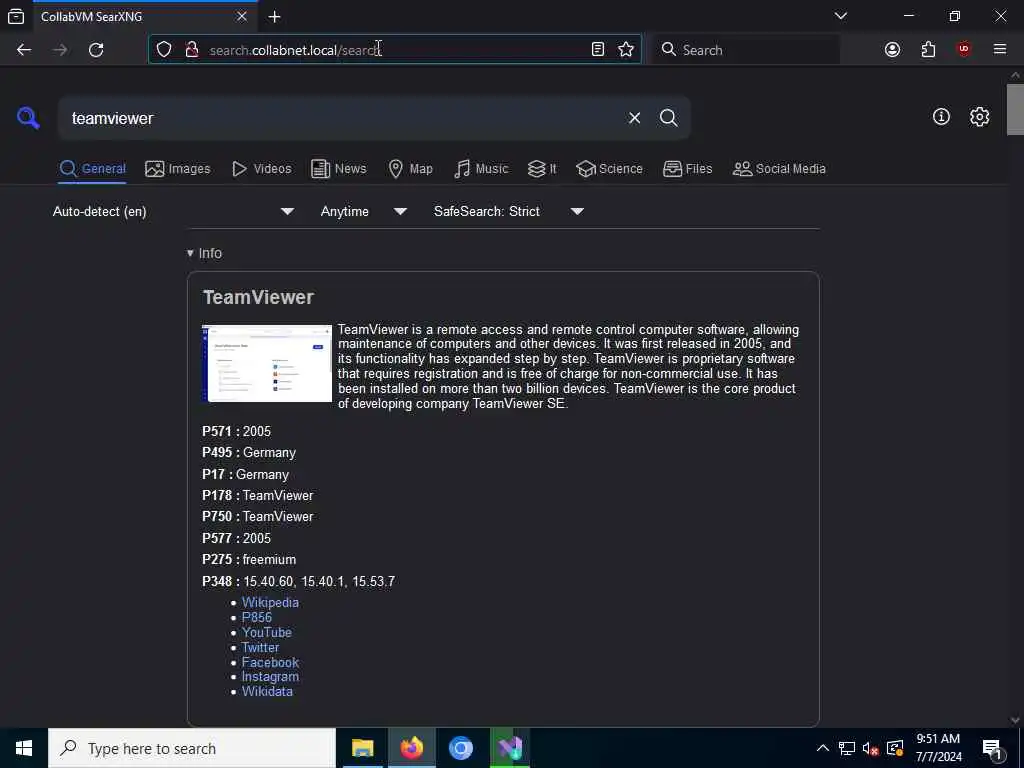The width and height of the screenshot is (1024, 768).
Task: Collapse the Info section
Action: [204, 253]
